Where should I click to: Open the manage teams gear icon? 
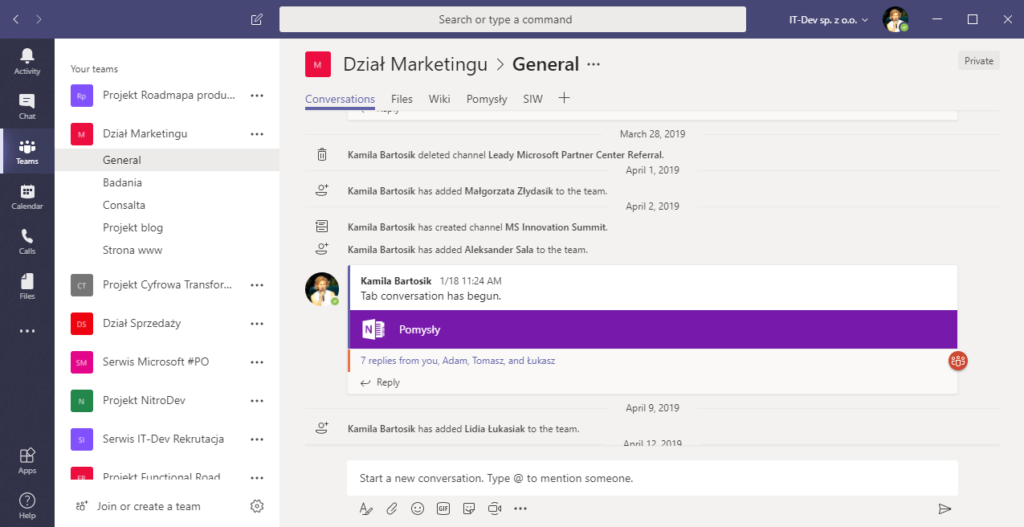pos(257,506)
